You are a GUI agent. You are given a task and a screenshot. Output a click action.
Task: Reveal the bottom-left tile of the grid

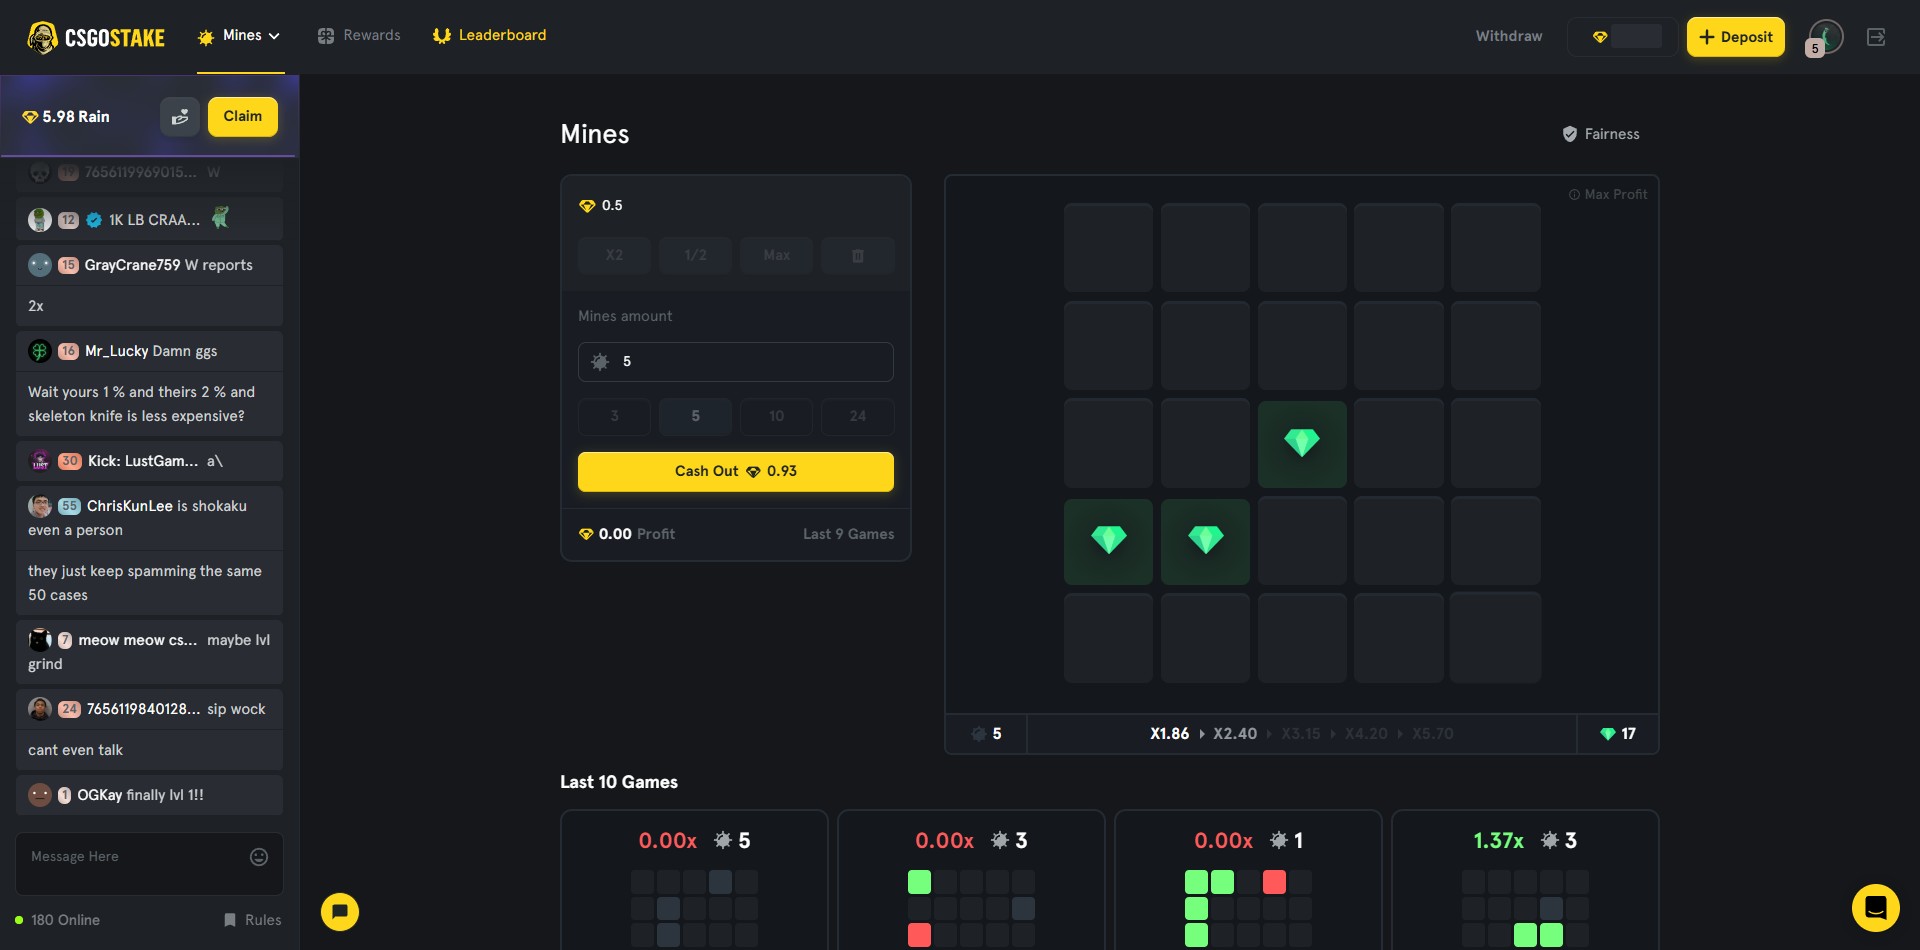1108,638
